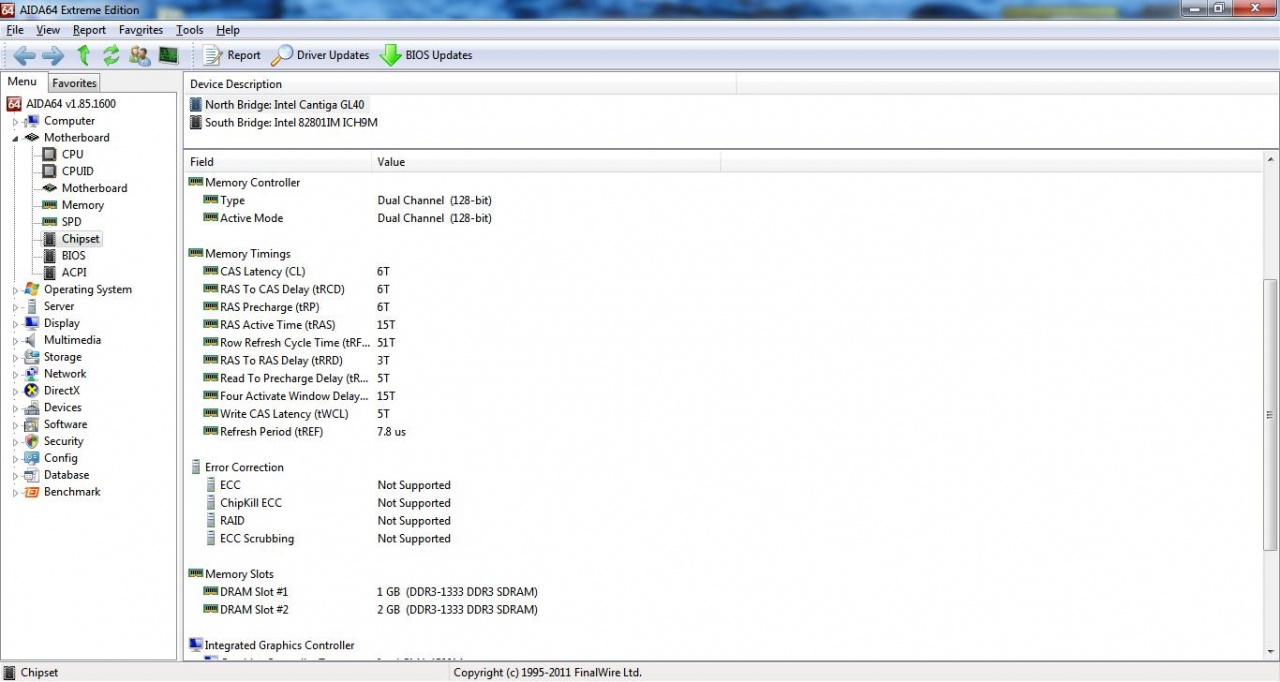Open the View menu
The height and width of the screenshot is (682, 1280).
pos(48,30)
